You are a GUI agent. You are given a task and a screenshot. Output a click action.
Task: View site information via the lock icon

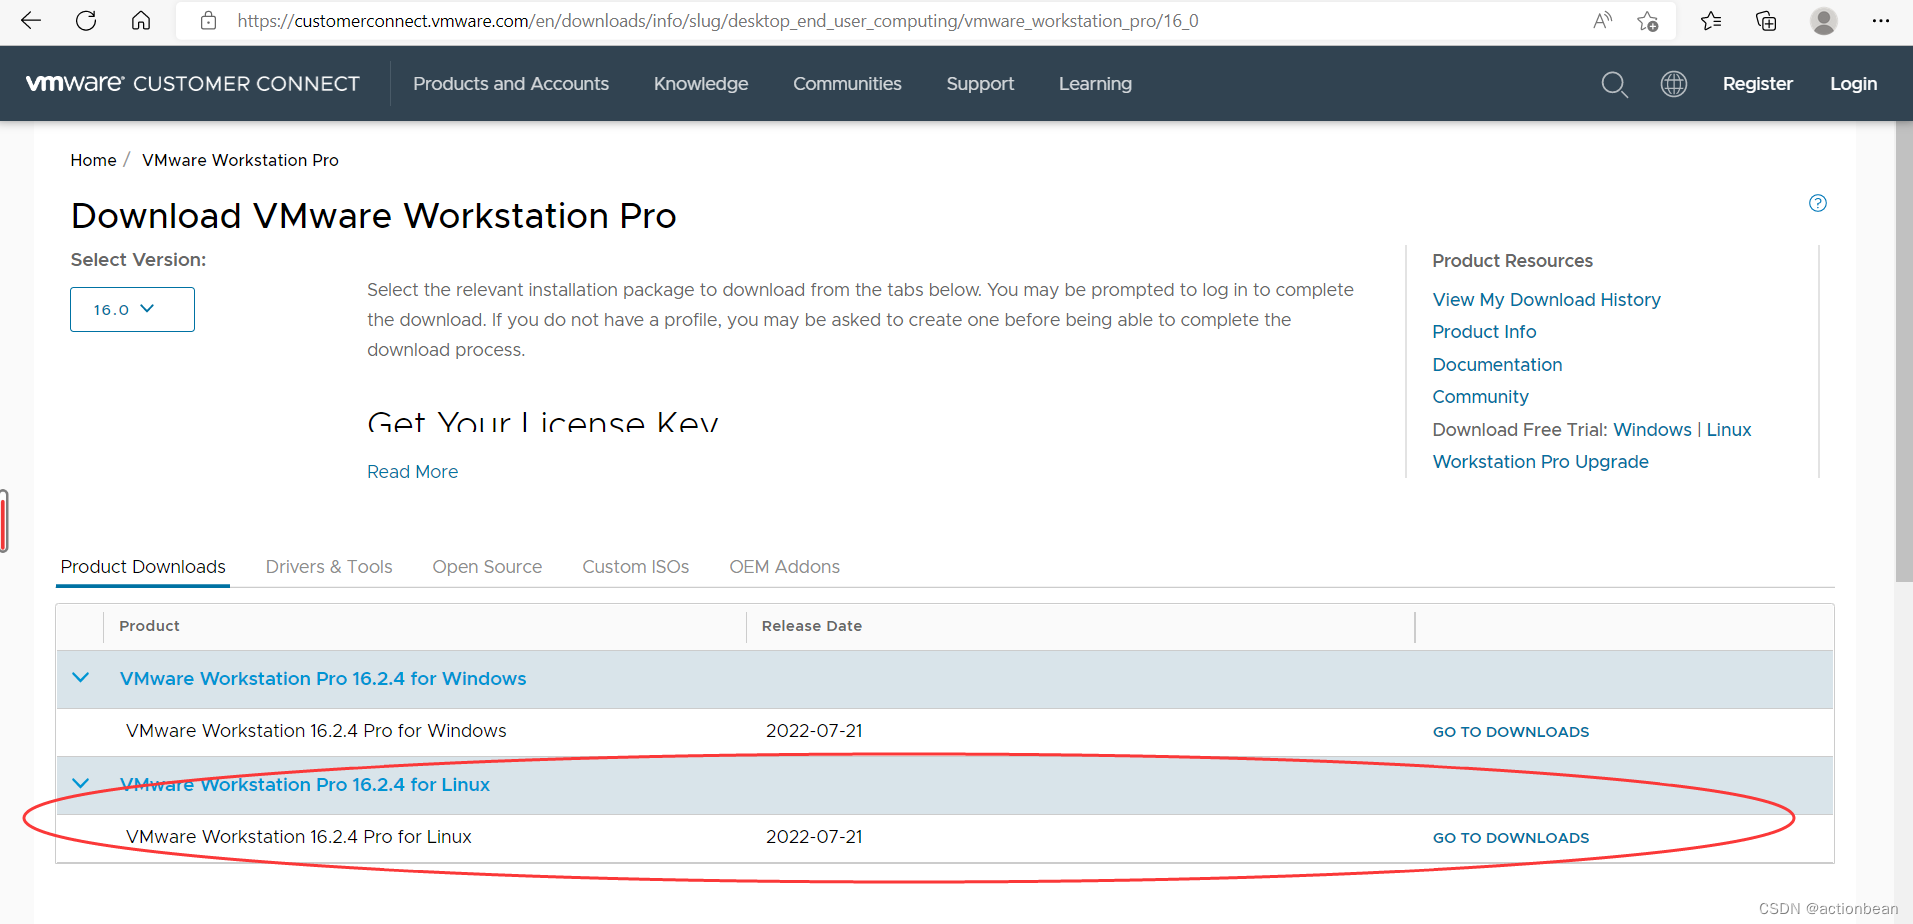pyautogui.click(x=208, y=20)
